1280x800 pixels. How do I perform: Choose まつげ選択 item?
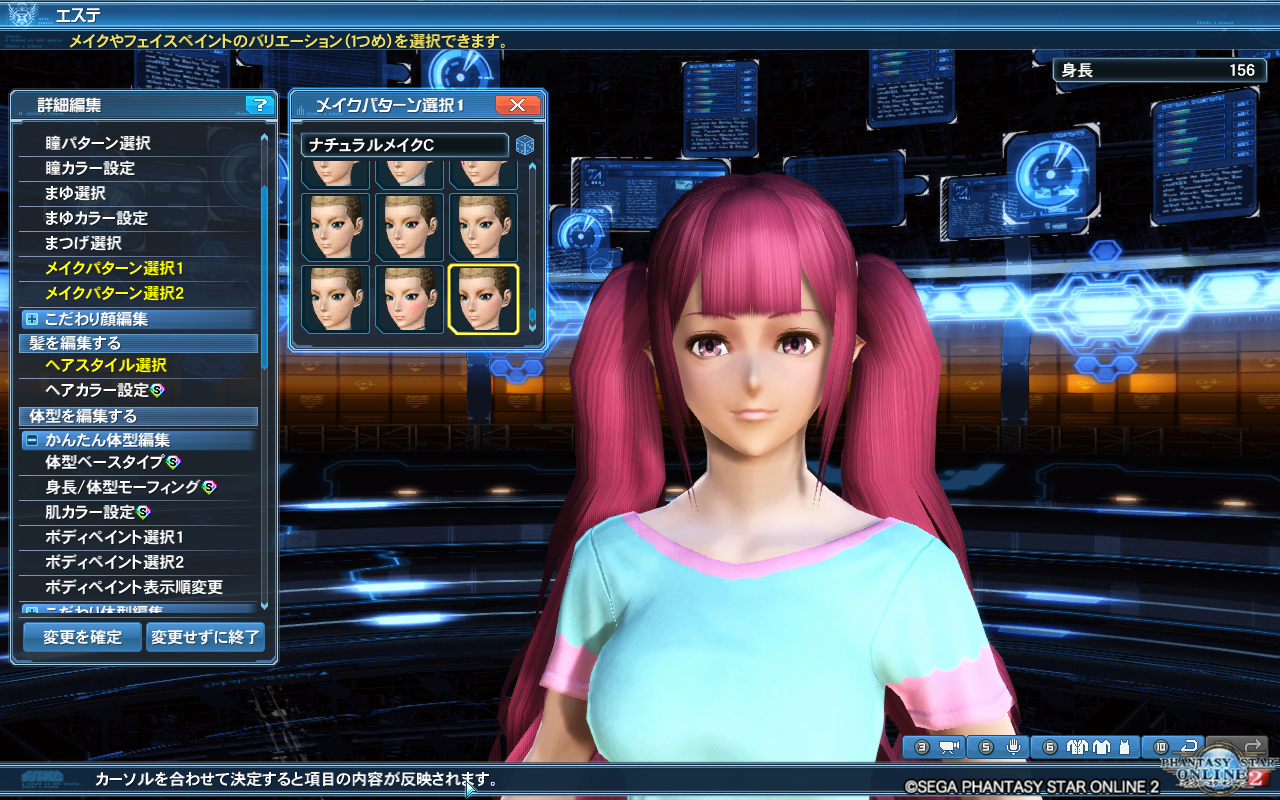pos(138,243)
